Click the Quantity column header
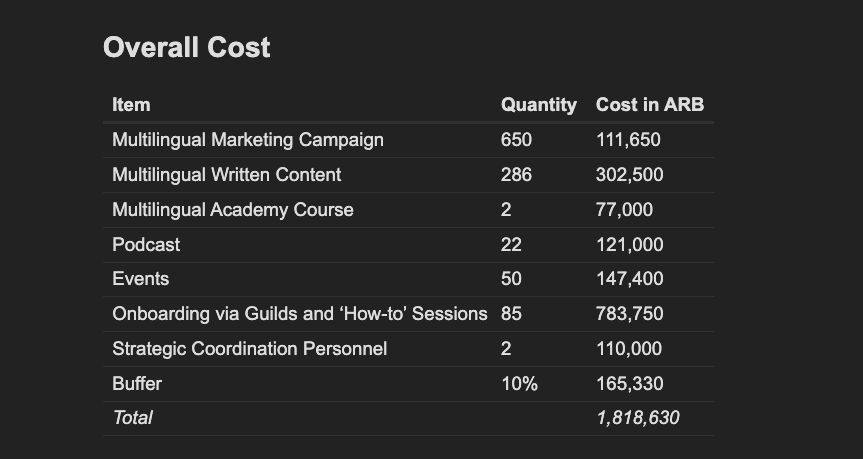863x459 pixels. 538,104
